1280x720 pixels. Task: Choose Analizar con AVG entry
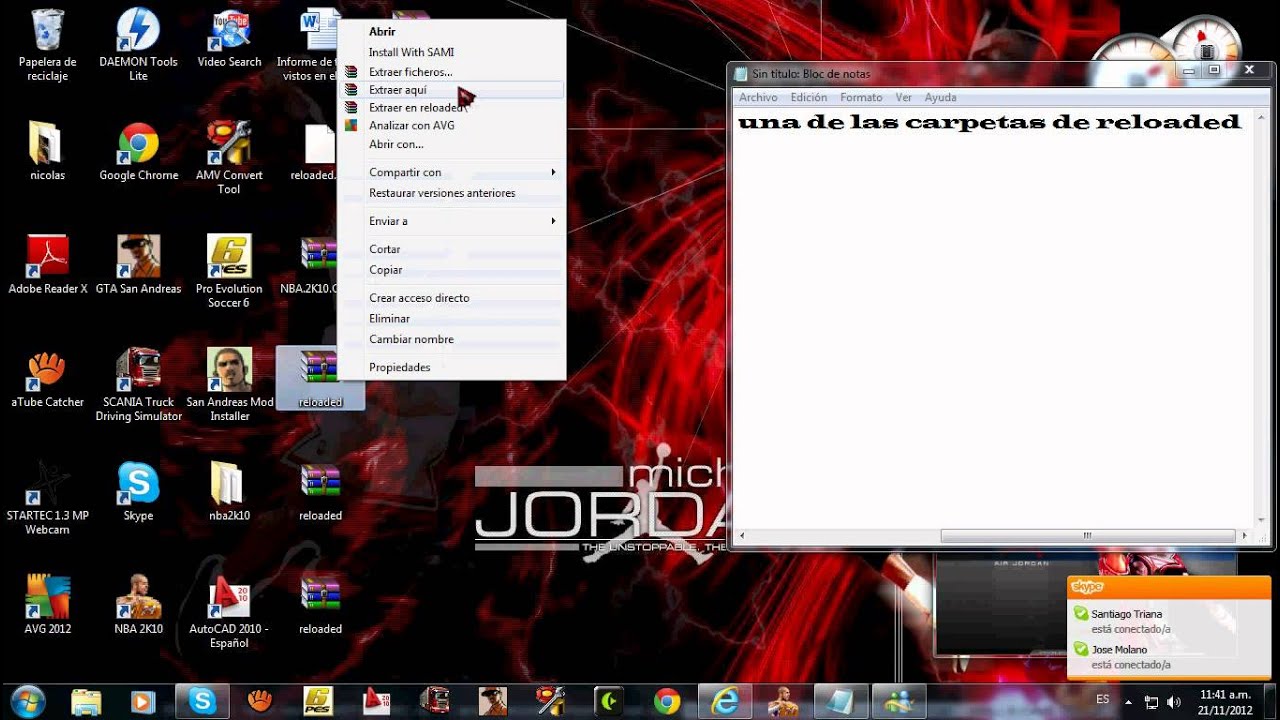pos(452,126)
